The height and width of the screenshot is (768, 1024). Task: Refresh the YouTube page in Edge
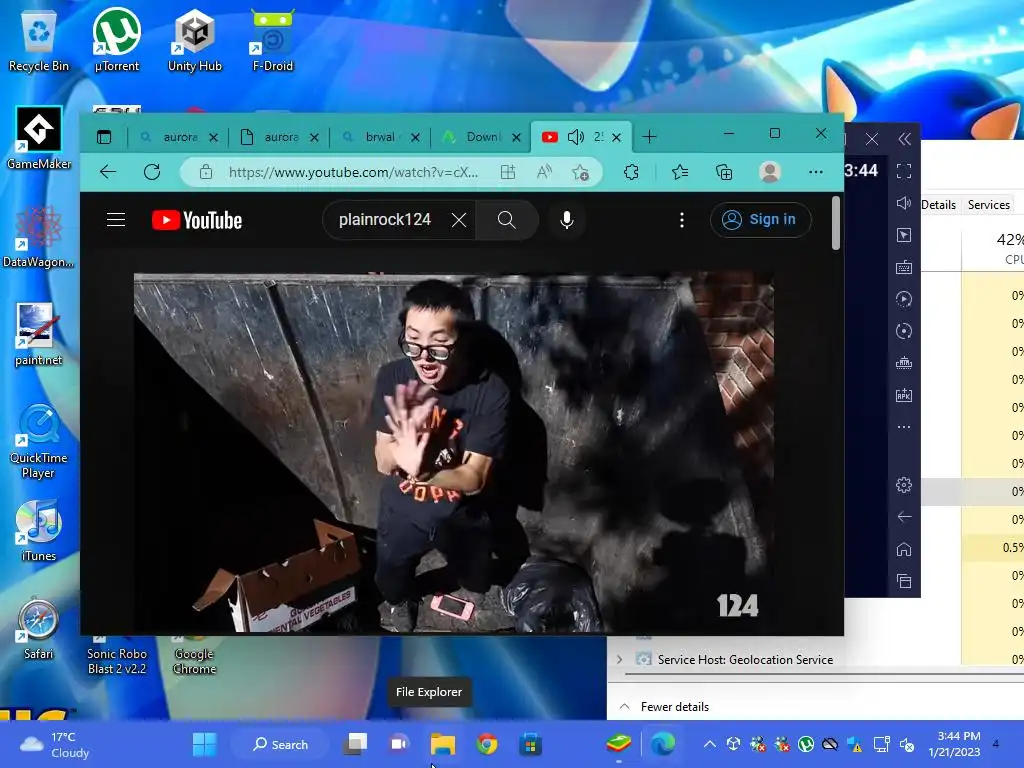tap(152, 172)
